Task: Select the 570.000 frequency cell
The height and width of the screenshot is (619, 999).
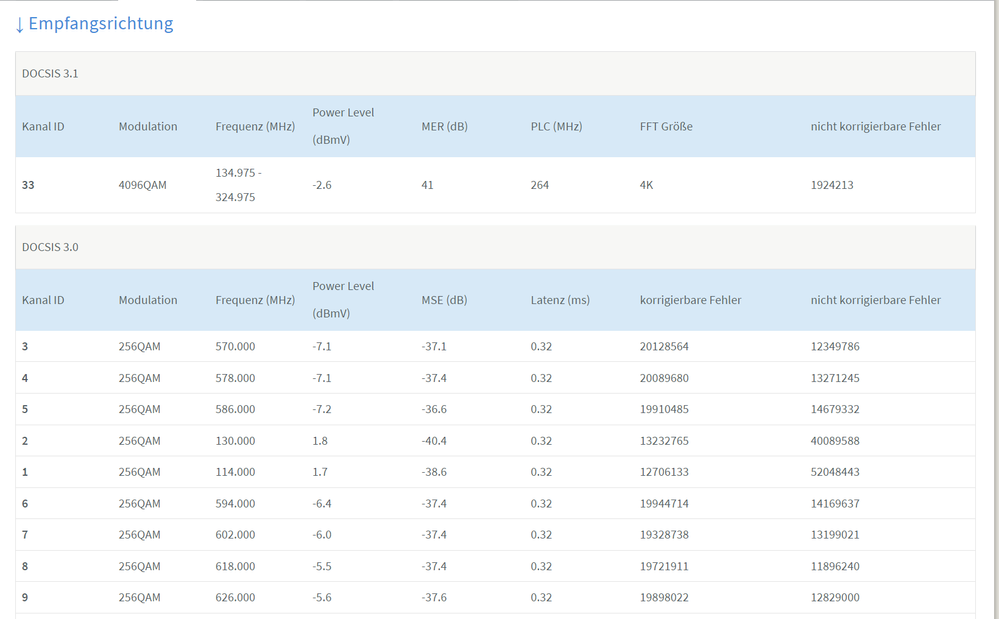Action: (x=235, y=347)
